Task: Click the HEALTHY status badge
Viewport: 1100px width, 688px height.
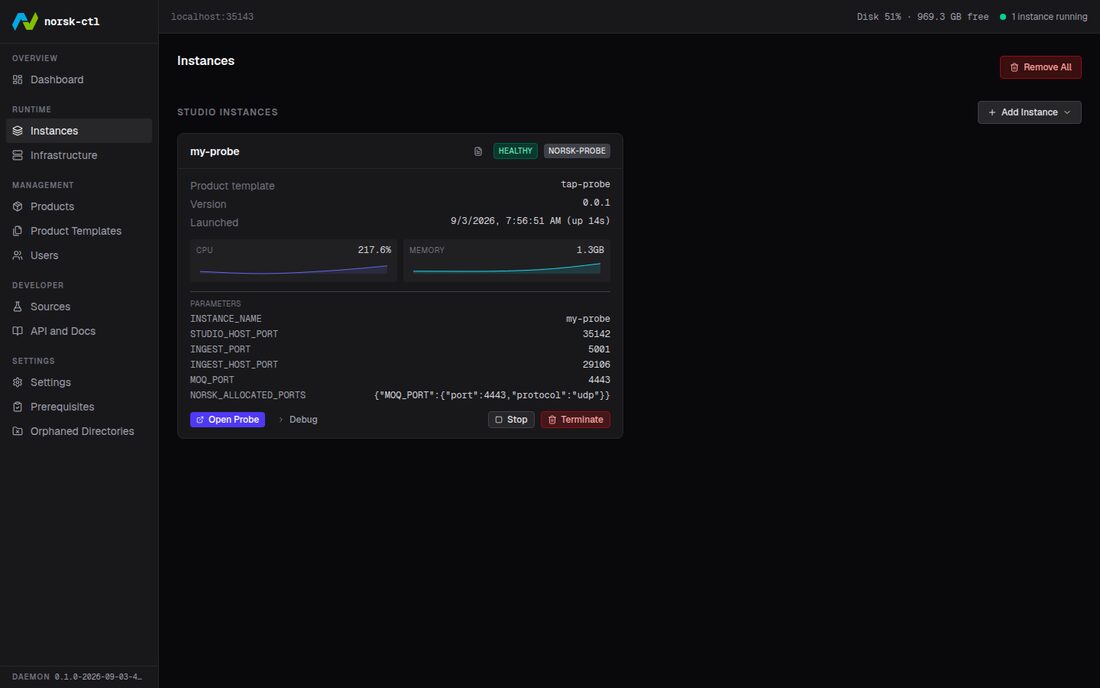Action: coord(515,151)
